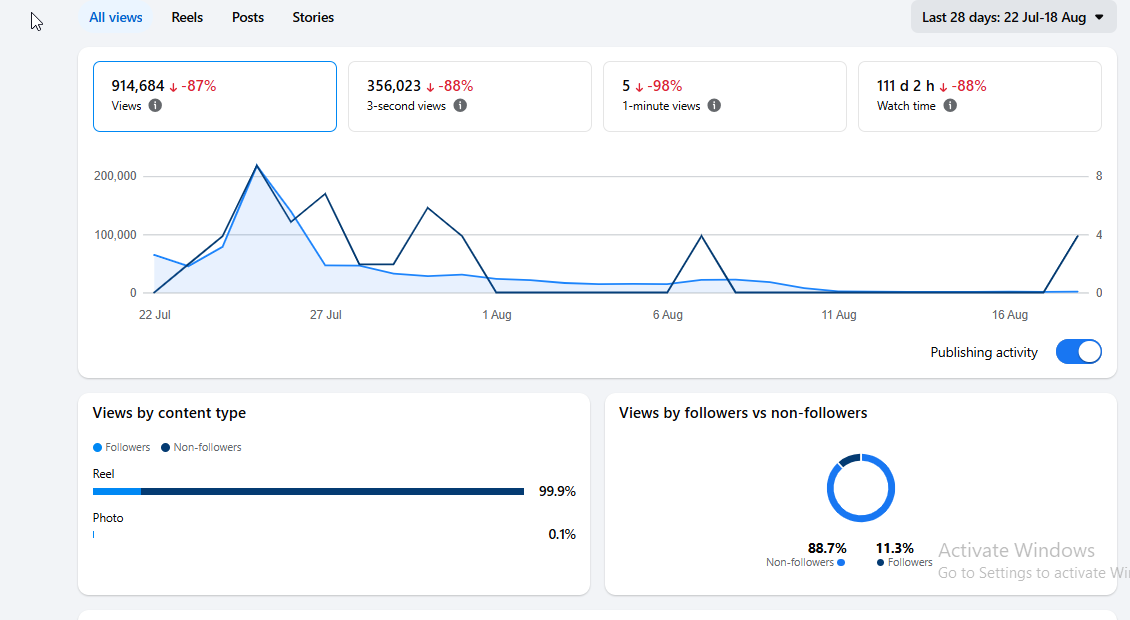Click the Non-followers dark legend dot in content type

click(165, 448)
